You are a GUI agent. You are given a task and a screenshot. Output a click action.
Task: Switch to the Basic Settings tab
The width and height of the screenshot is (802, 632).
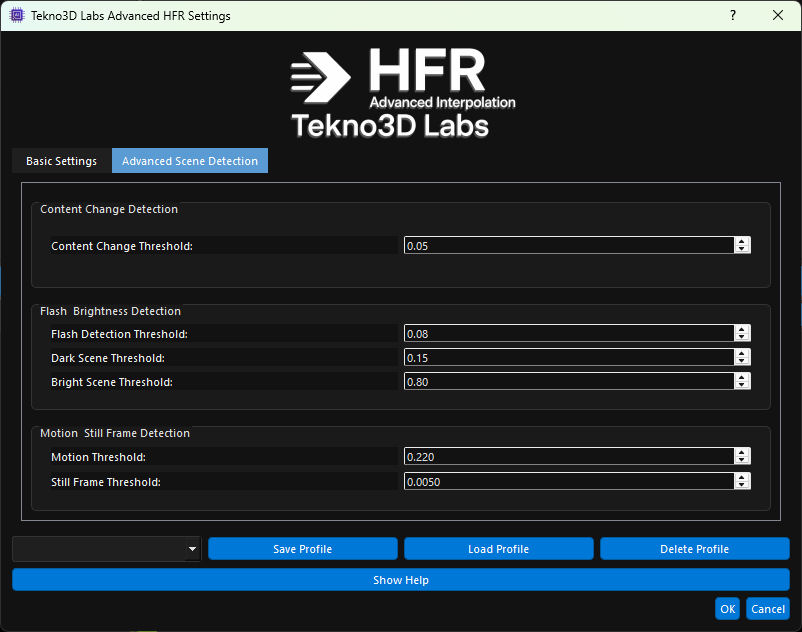(61, 161)
